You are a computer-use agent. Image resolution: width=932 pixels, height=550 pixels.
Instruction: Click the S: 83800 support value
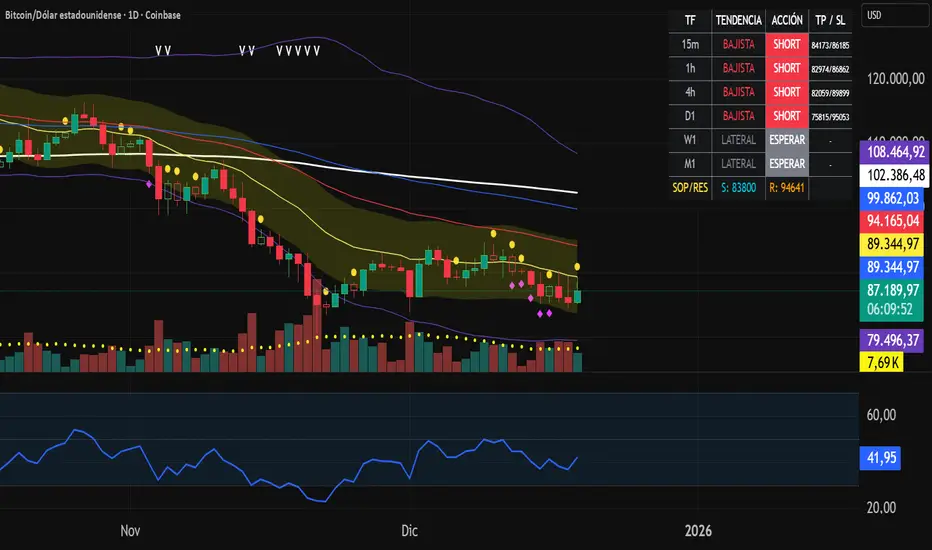point(736,187)
